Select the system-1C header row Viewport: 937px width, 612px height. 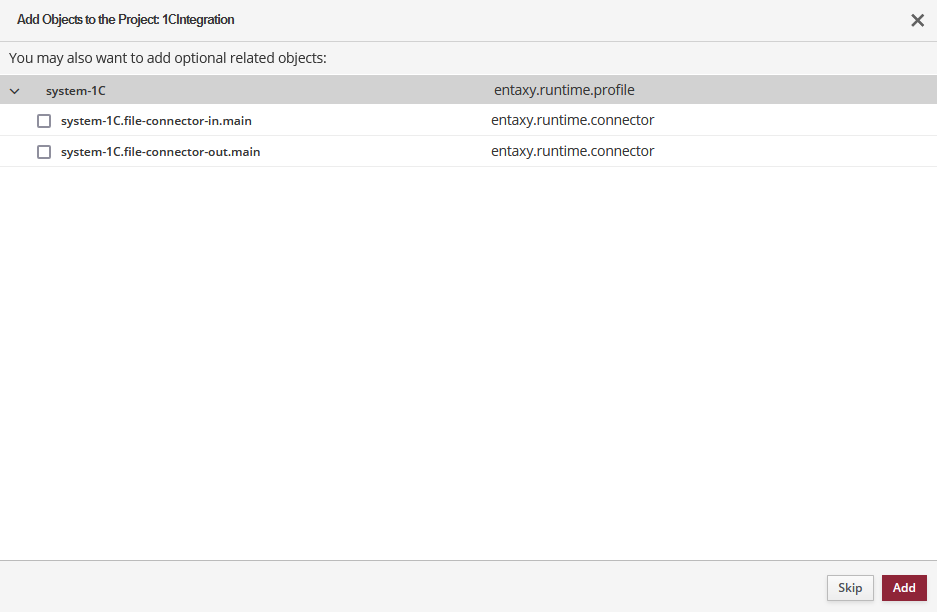[x=300, y=90]
